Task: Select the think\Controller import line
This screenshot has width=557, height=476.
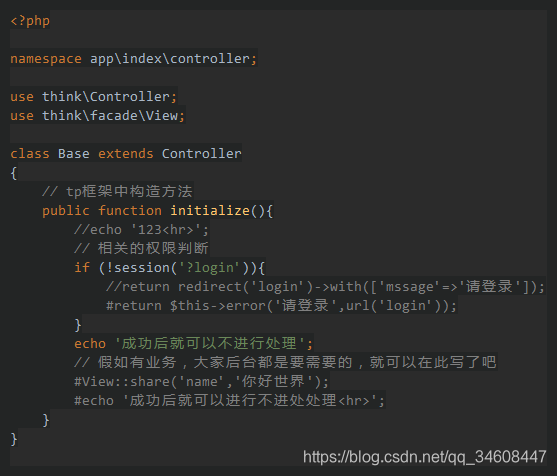Action: coord(93,97)
